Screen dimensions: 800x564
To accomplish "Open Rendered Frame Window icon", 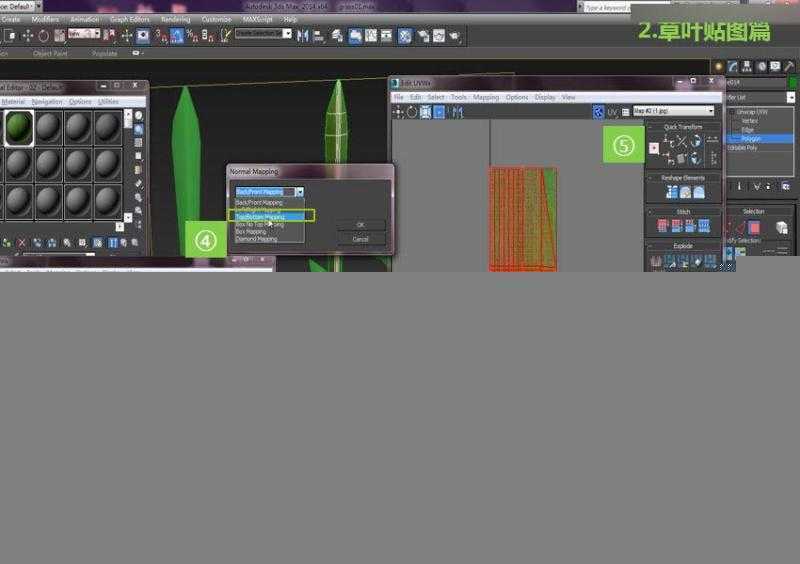I will 439,36.
